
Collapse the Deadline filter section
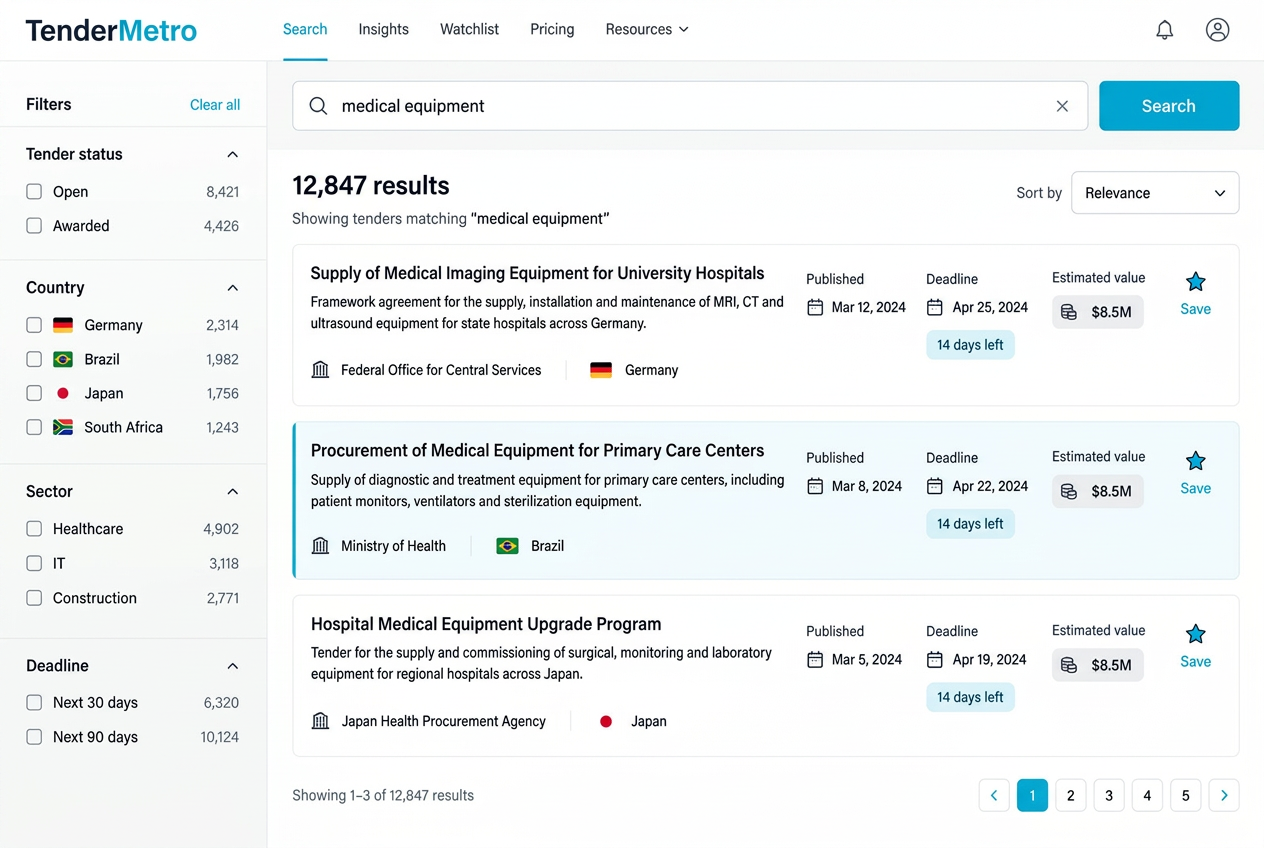[x=233, y=666]
